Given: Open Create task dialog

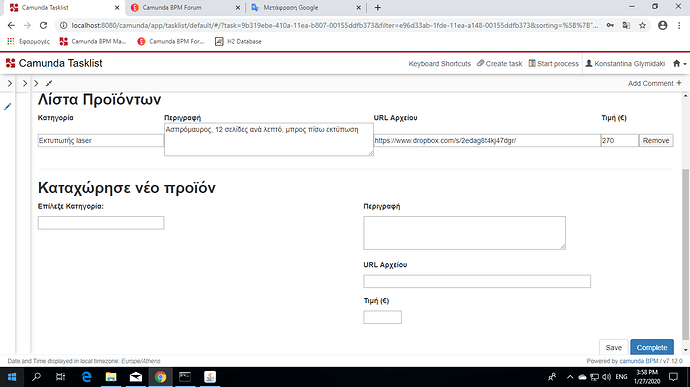Looking at the screenshot, I should (499, 64).
